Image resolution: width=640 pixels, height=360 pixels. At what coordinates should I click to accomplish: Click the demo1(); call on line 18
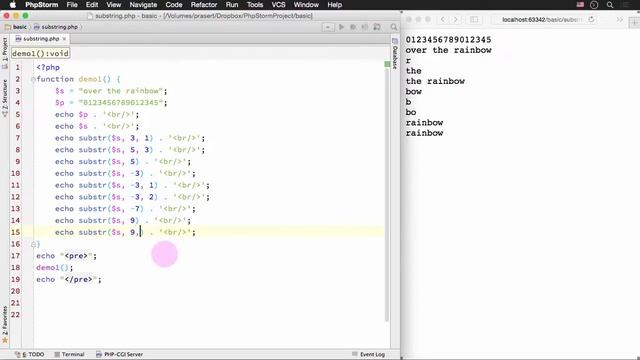[x=55, y=268]
